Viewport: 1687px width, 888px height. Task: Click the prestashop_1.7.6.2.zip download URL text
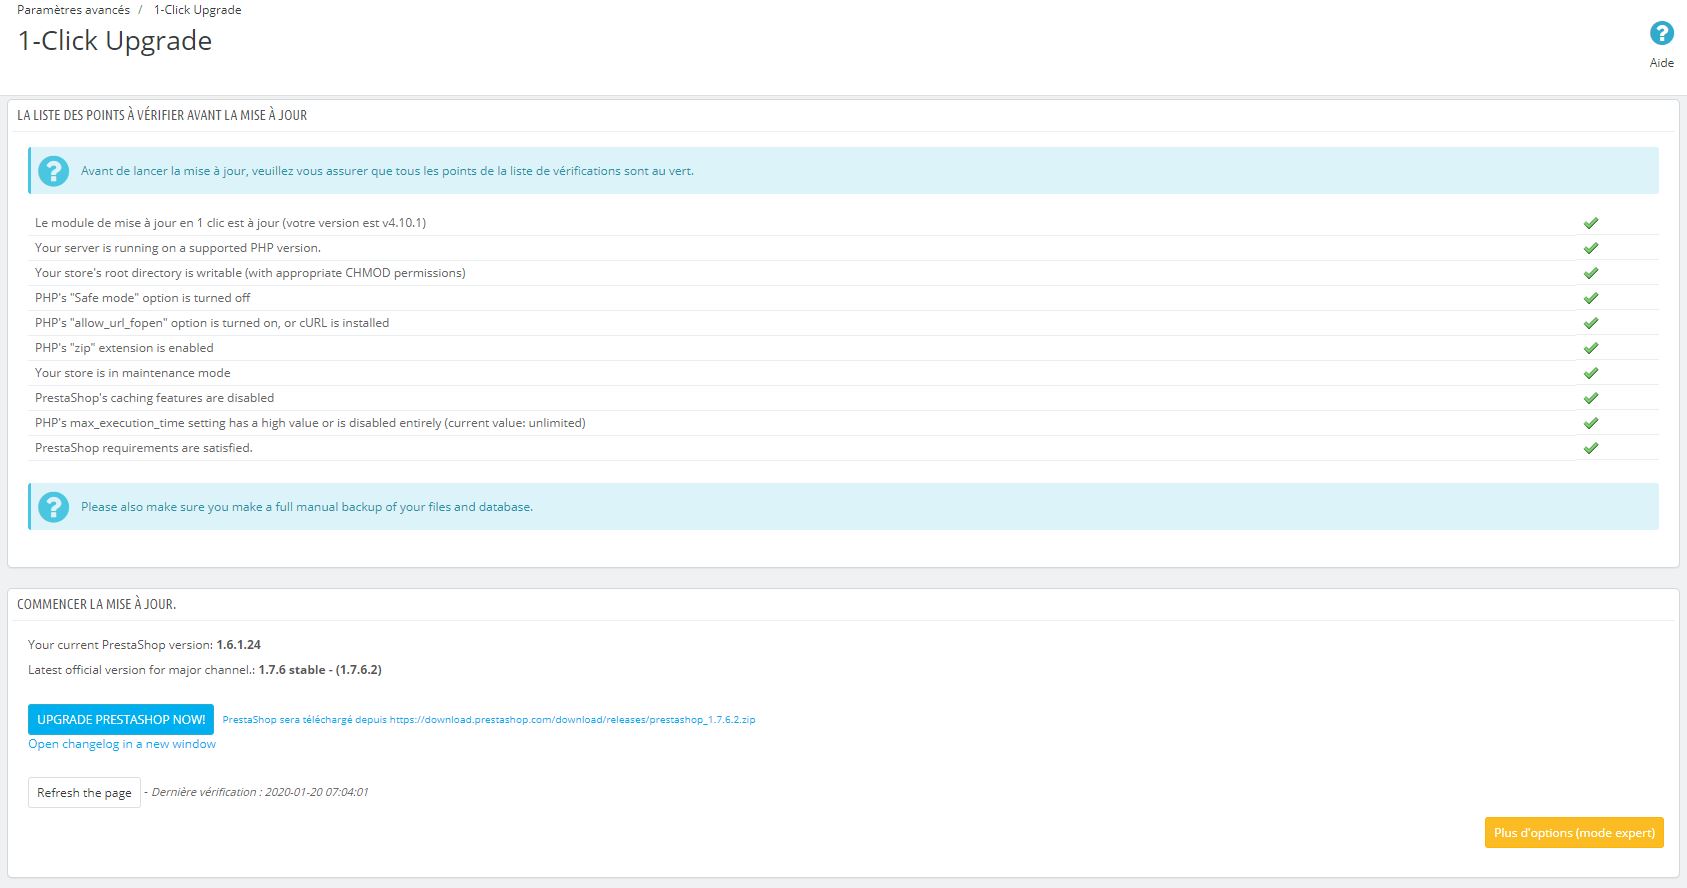(x=572, y=720)
